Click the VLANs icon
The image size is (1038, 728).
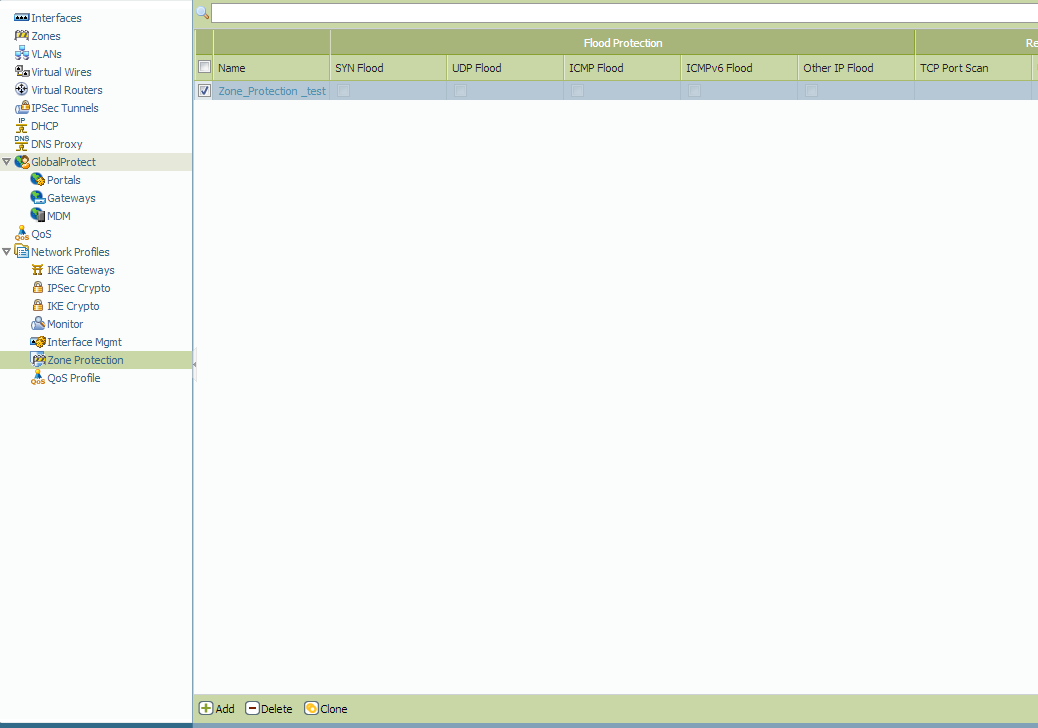(x=22, y=54)
